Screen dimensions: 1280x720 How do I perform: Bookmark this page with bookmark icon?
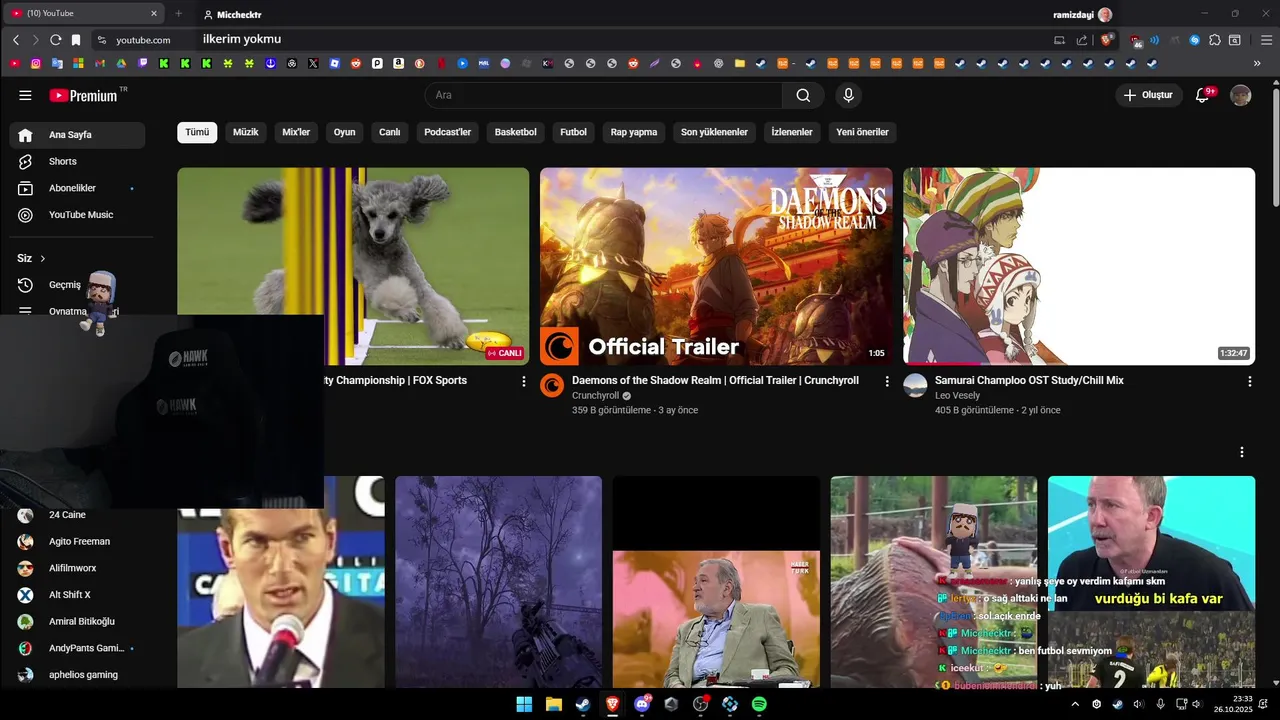(x=76, y=40)
